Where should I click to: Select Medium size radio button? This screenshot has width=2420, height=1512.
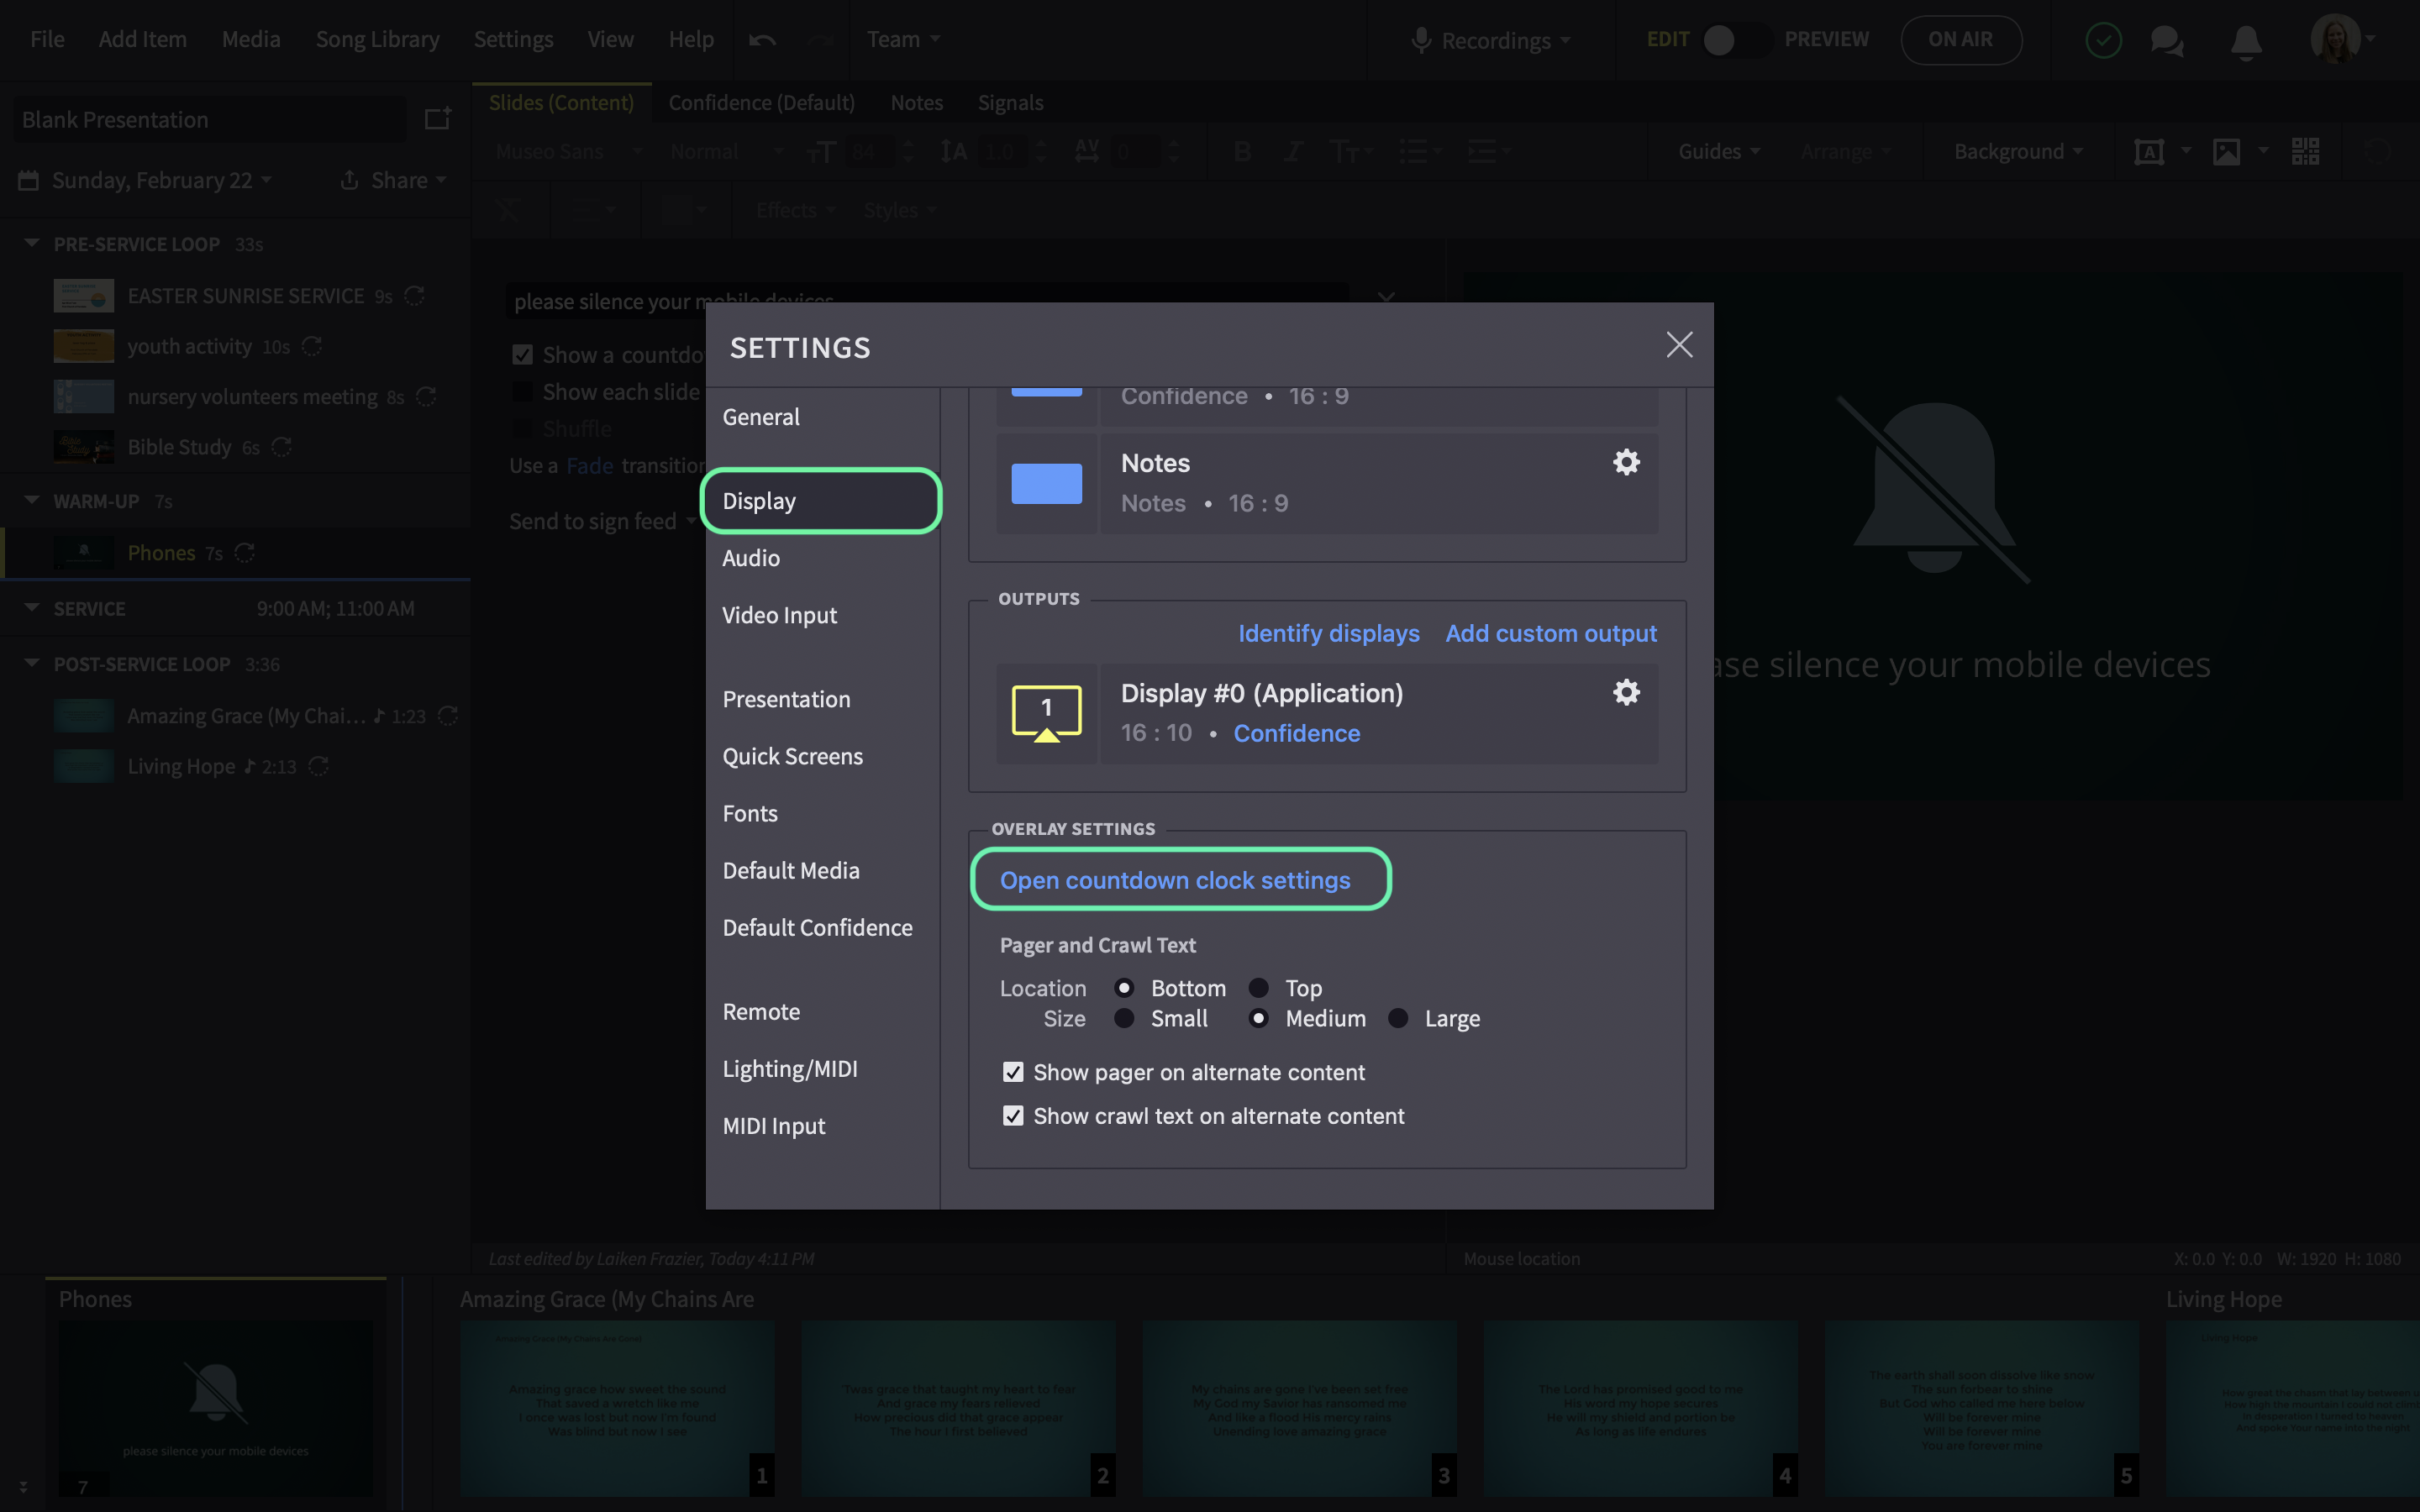tap(1258, 1018)
